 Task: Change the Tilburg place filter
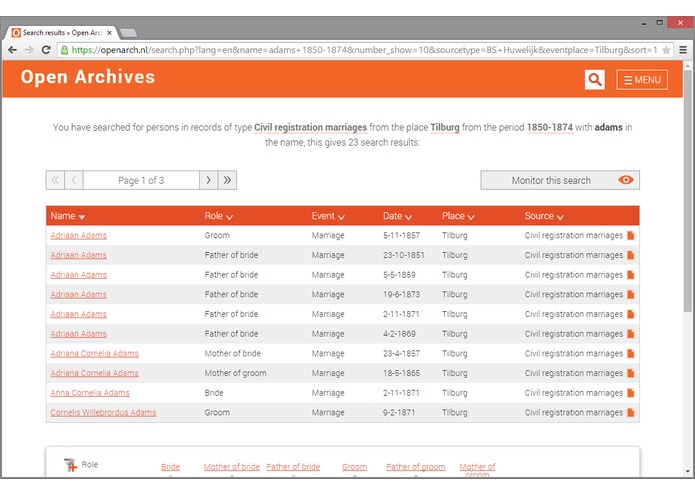click(x=445, y=128)
